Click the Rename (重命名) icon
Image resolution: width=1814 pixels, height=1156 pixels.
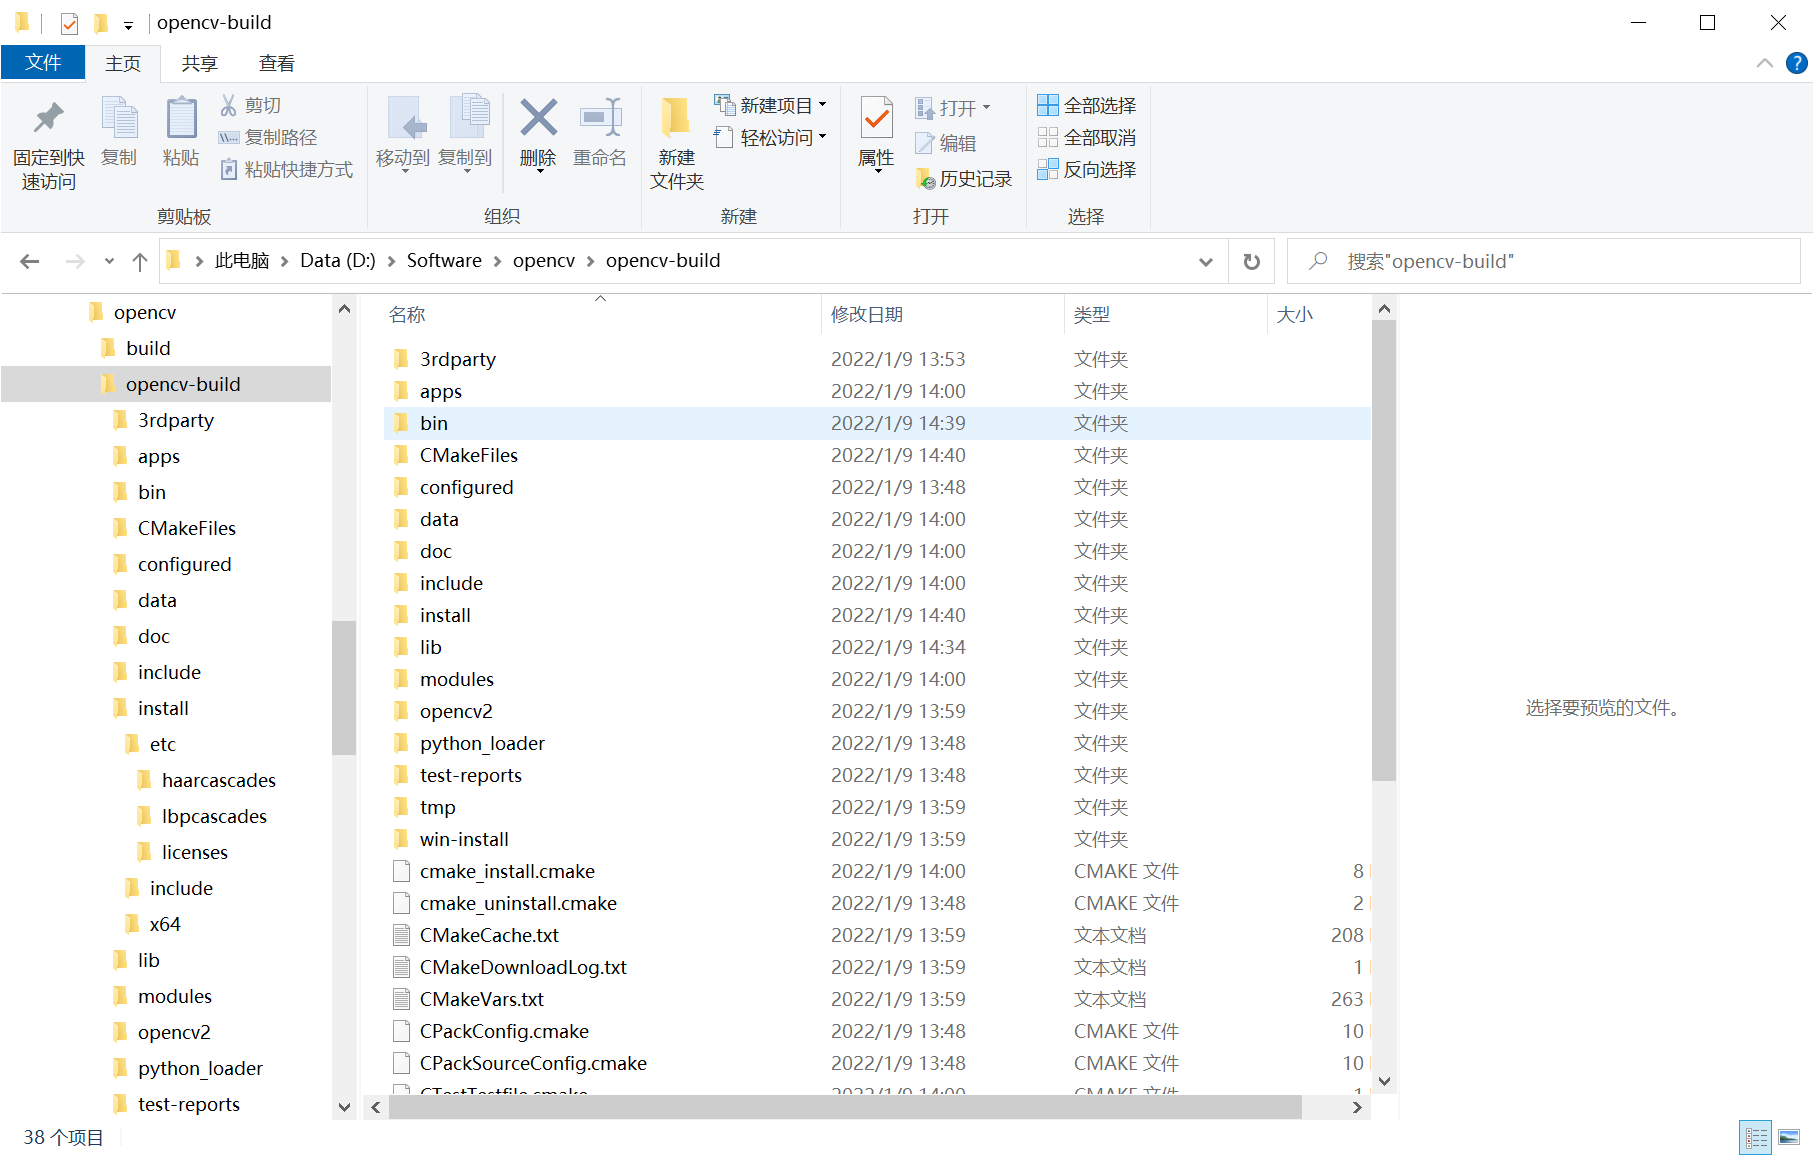[600, 118]
